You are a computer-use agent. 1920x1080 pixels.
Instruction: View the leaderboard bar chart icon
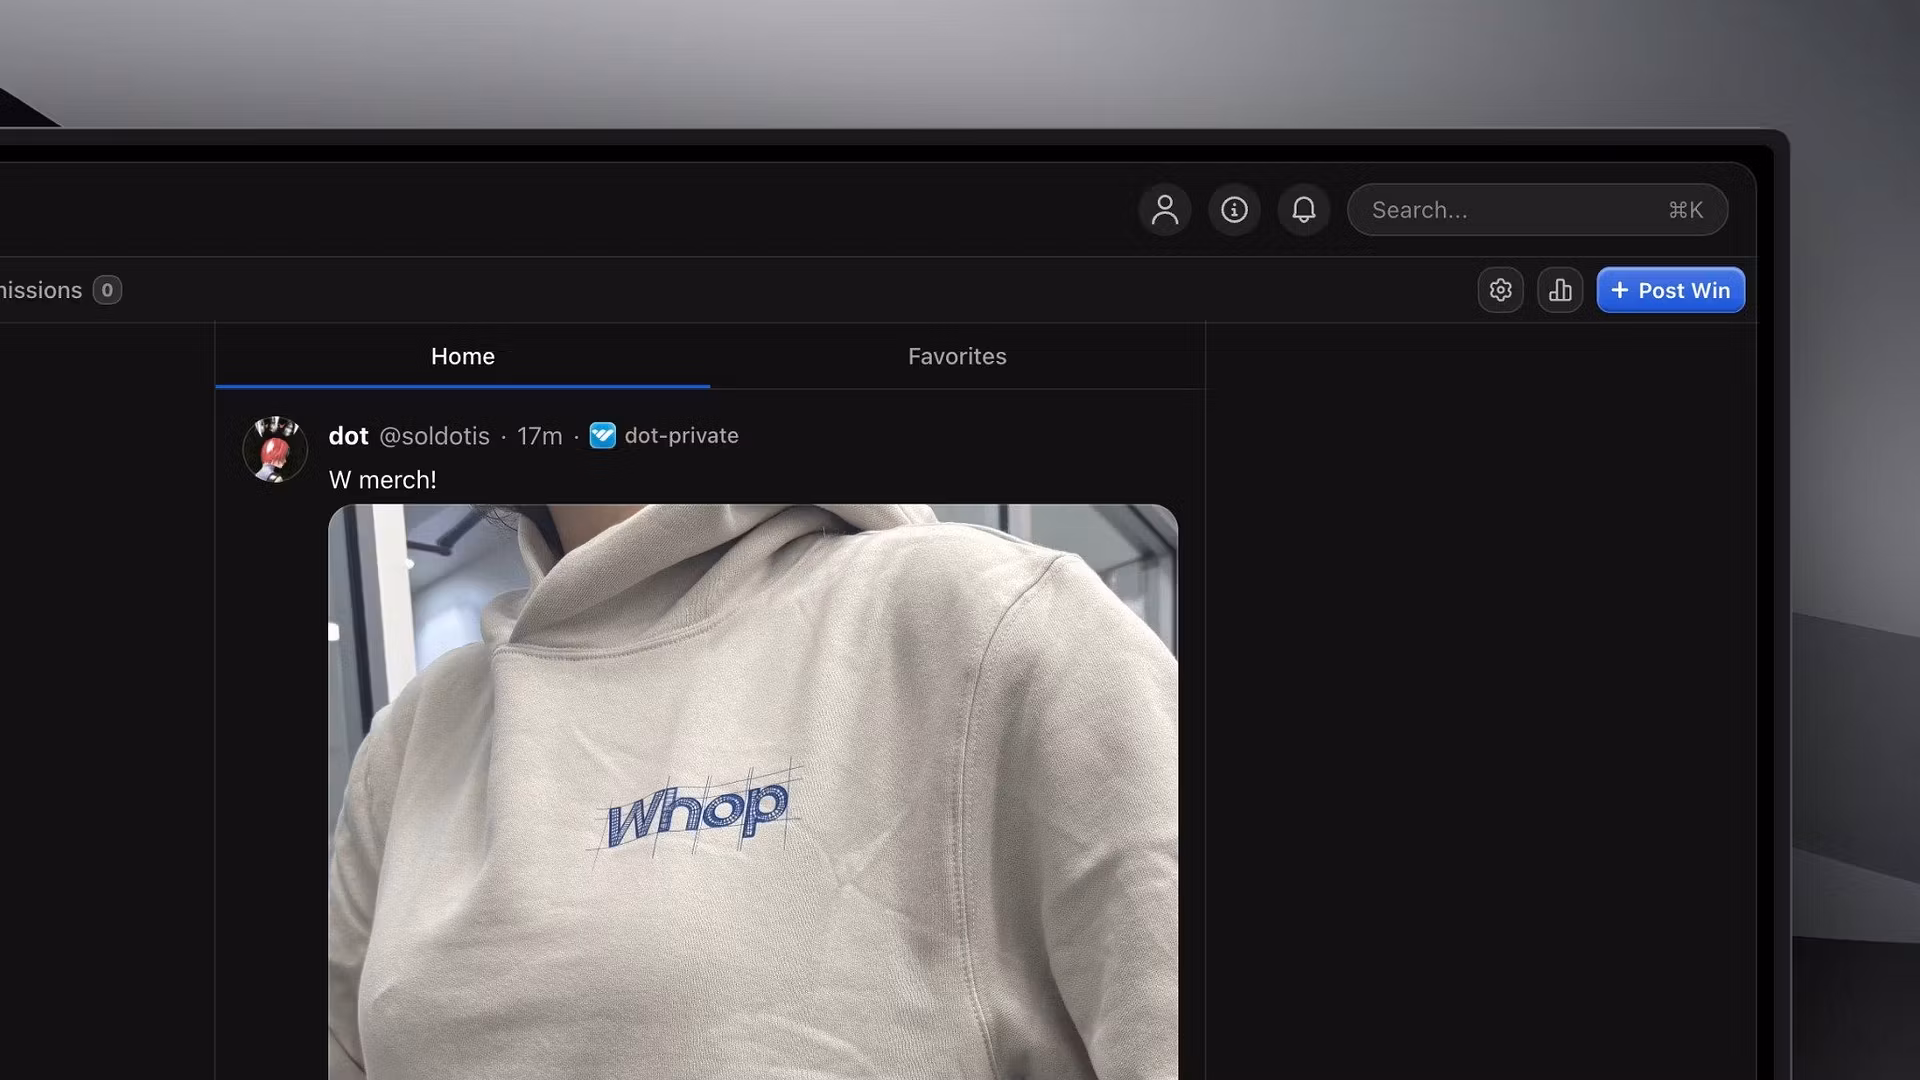[x=1560, y=290]
